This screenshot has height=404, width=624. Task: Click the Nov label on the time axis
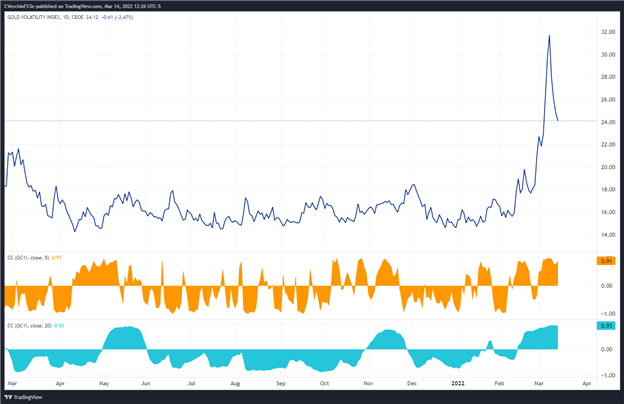tap(368, 383)
